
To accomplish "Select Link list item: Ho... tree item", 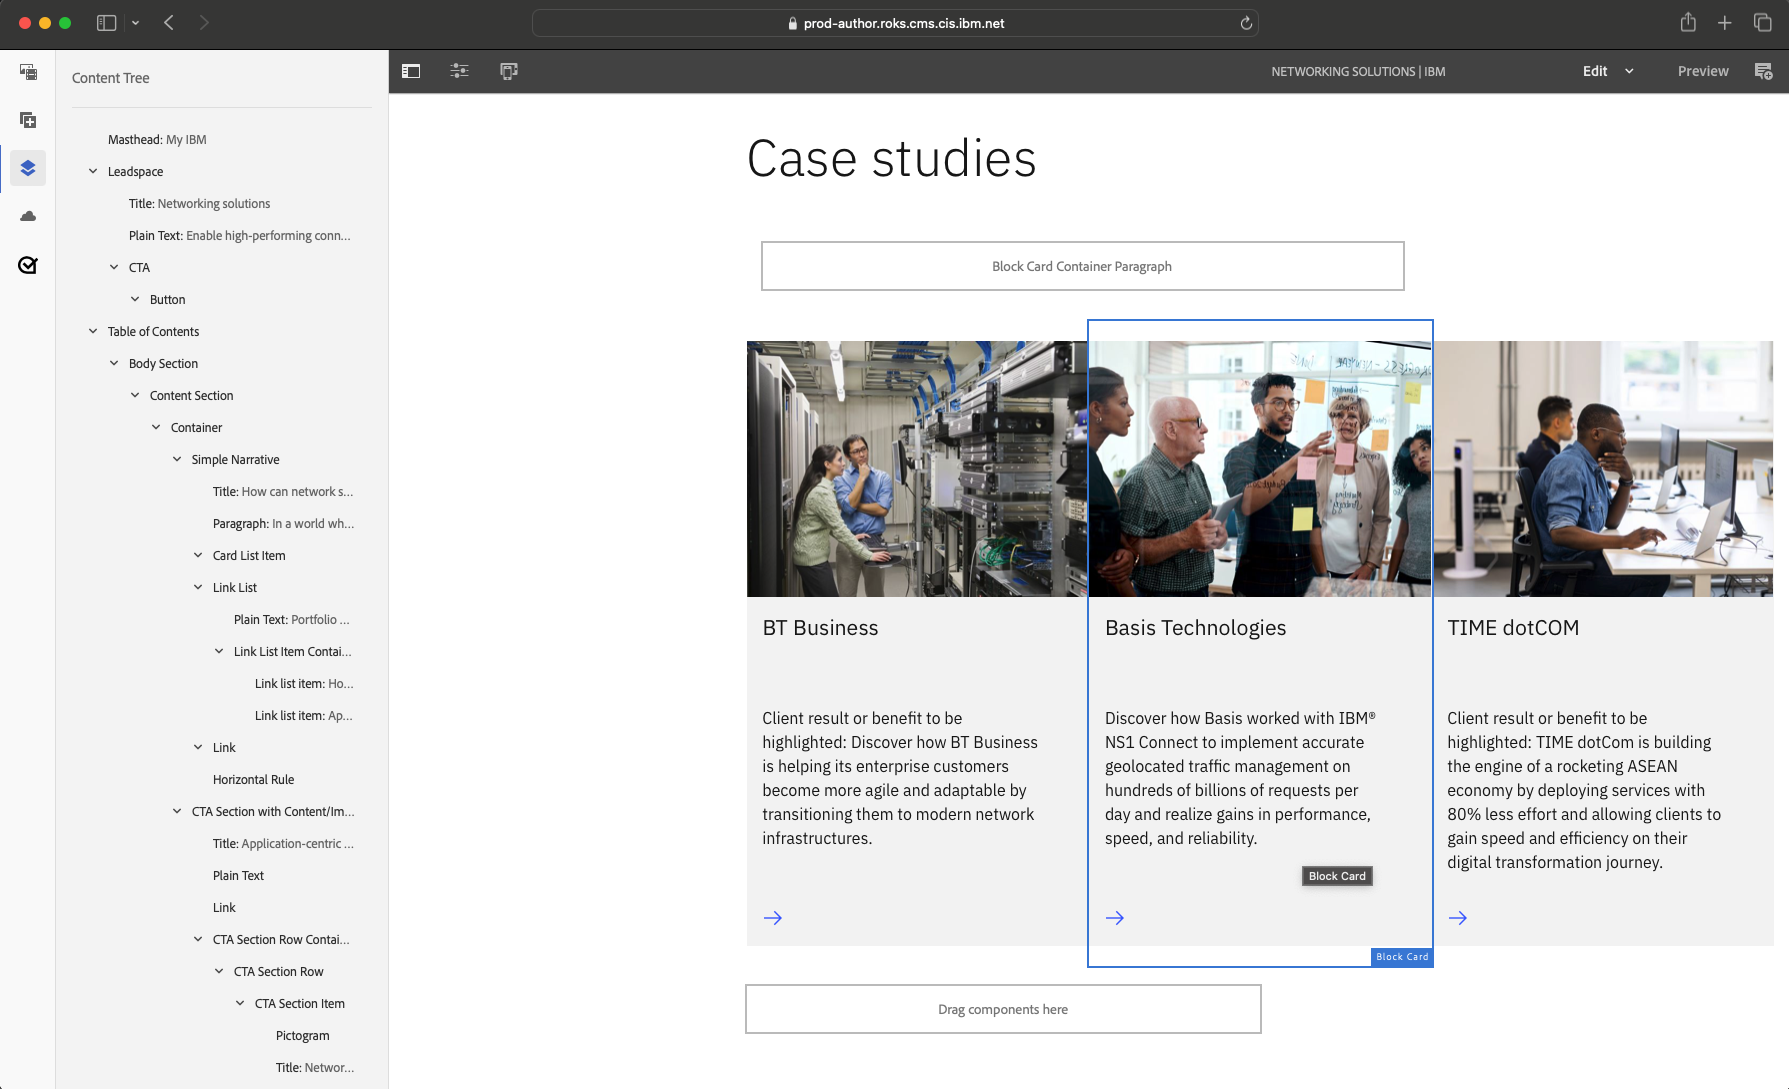I will pos(304,683).
